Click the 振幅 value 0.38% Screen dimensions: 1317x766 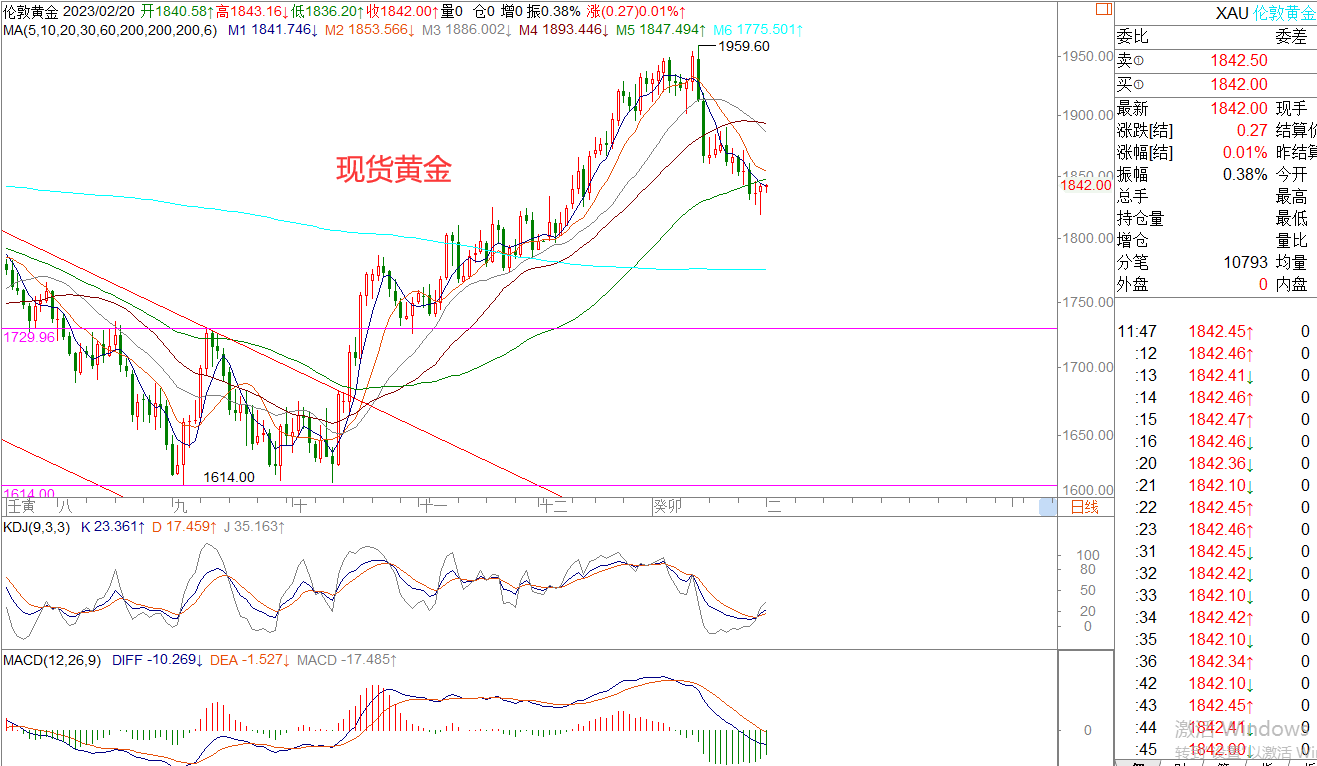1246,175
